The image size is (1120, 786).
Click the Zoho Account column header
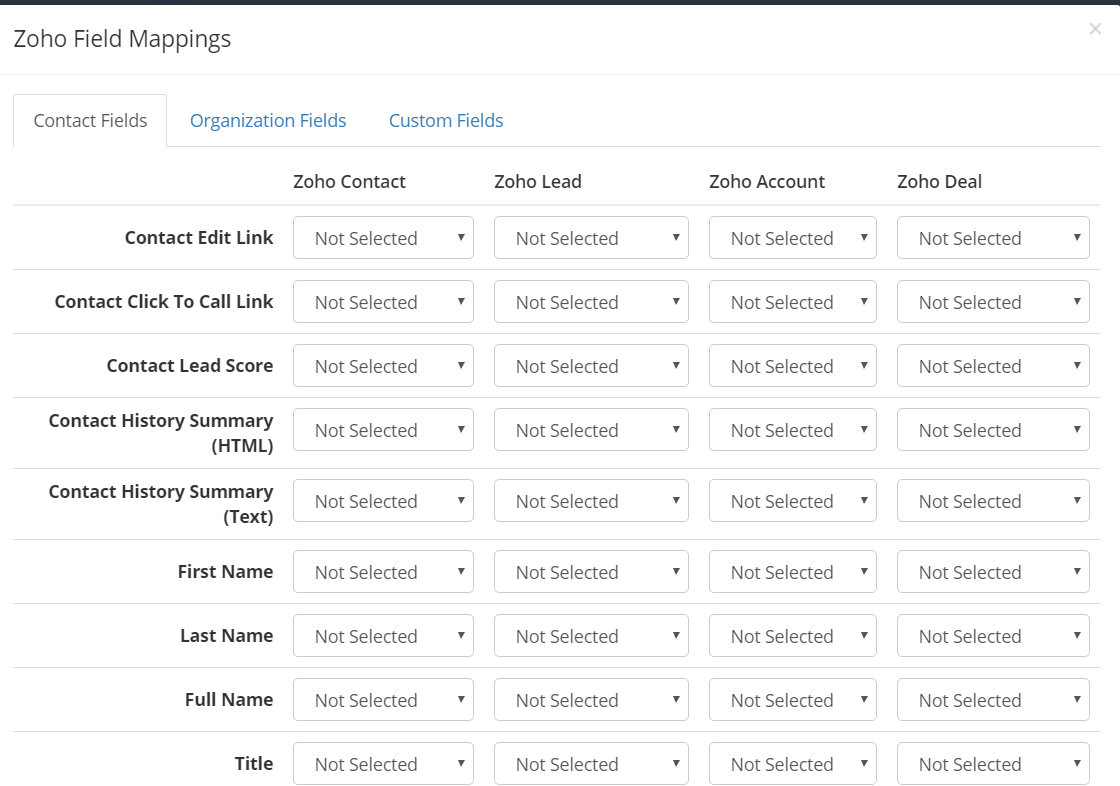click(767, 181)
